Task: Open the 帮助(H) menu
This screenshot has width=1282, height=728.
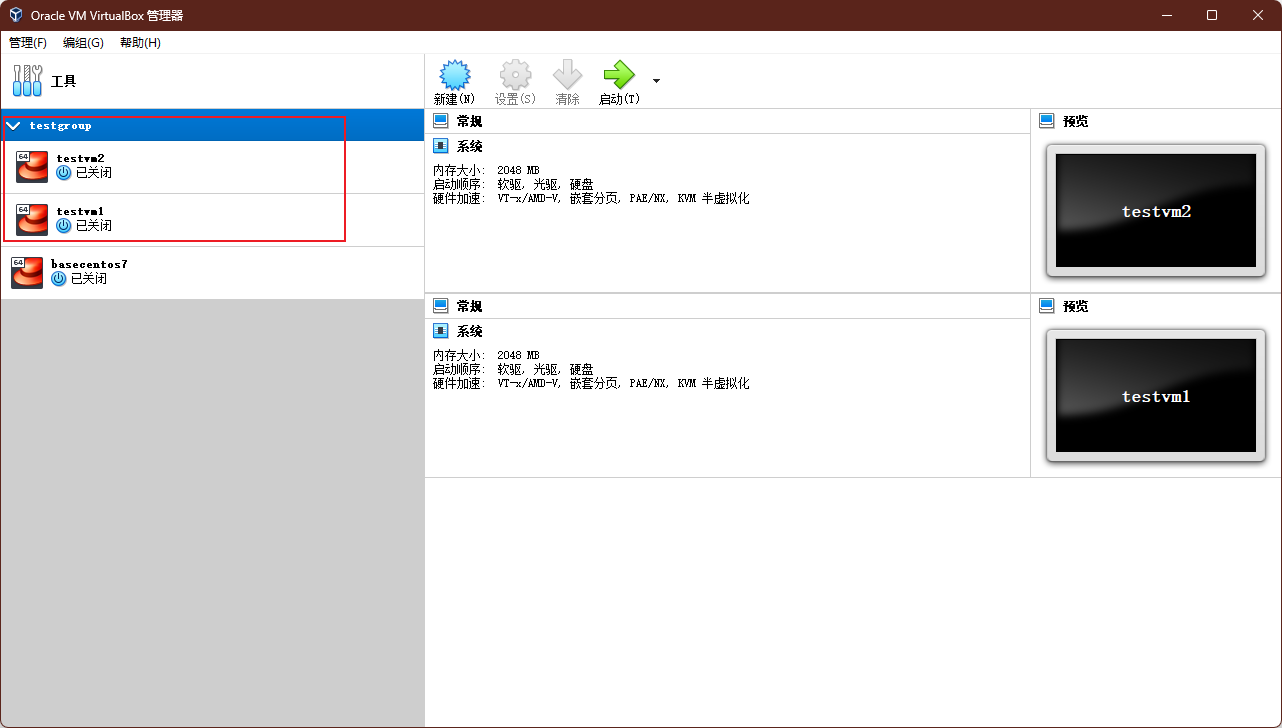Action: [x=140, y=43]
